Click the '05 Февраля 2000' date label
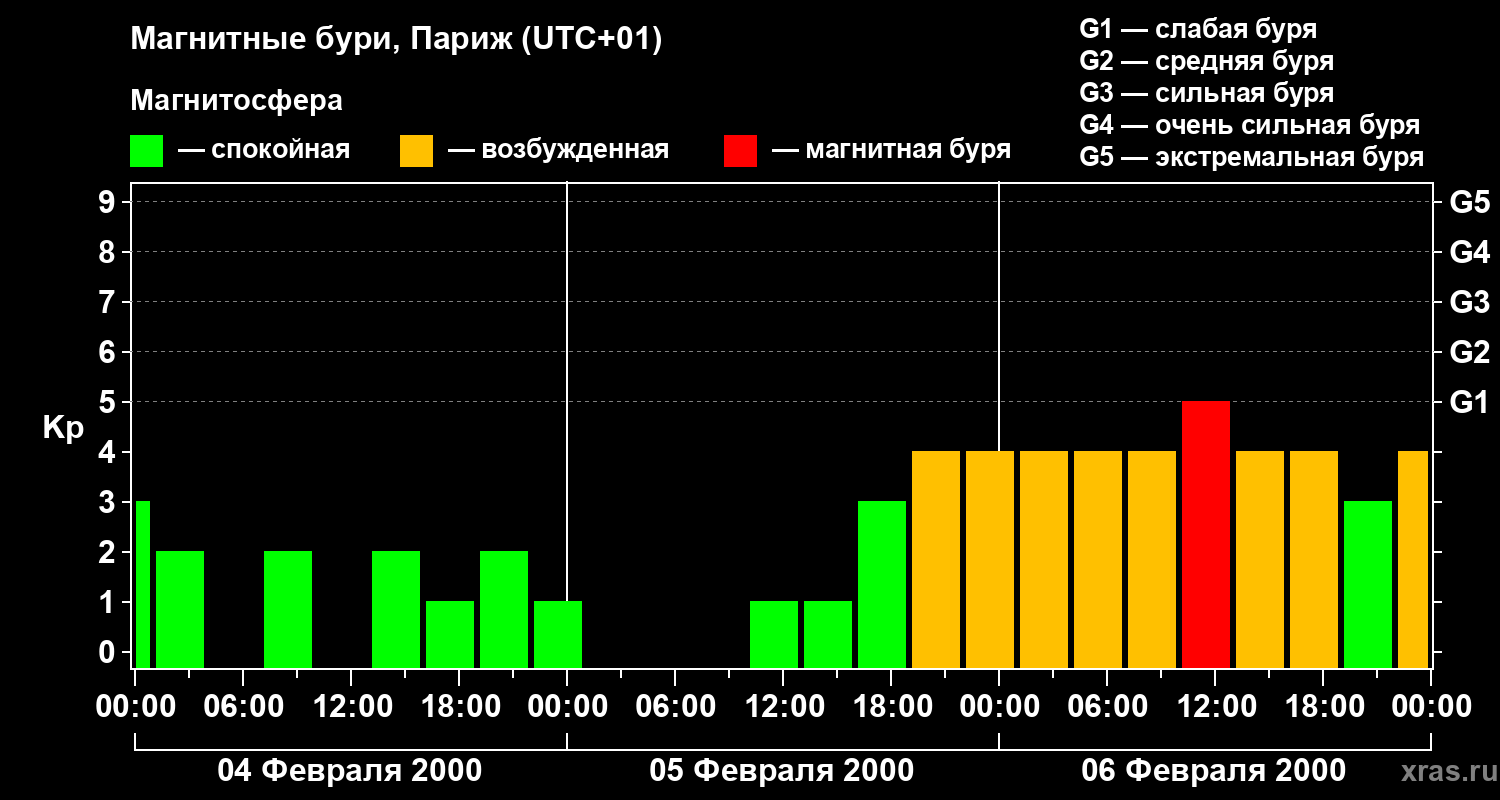 click(782, 771)
